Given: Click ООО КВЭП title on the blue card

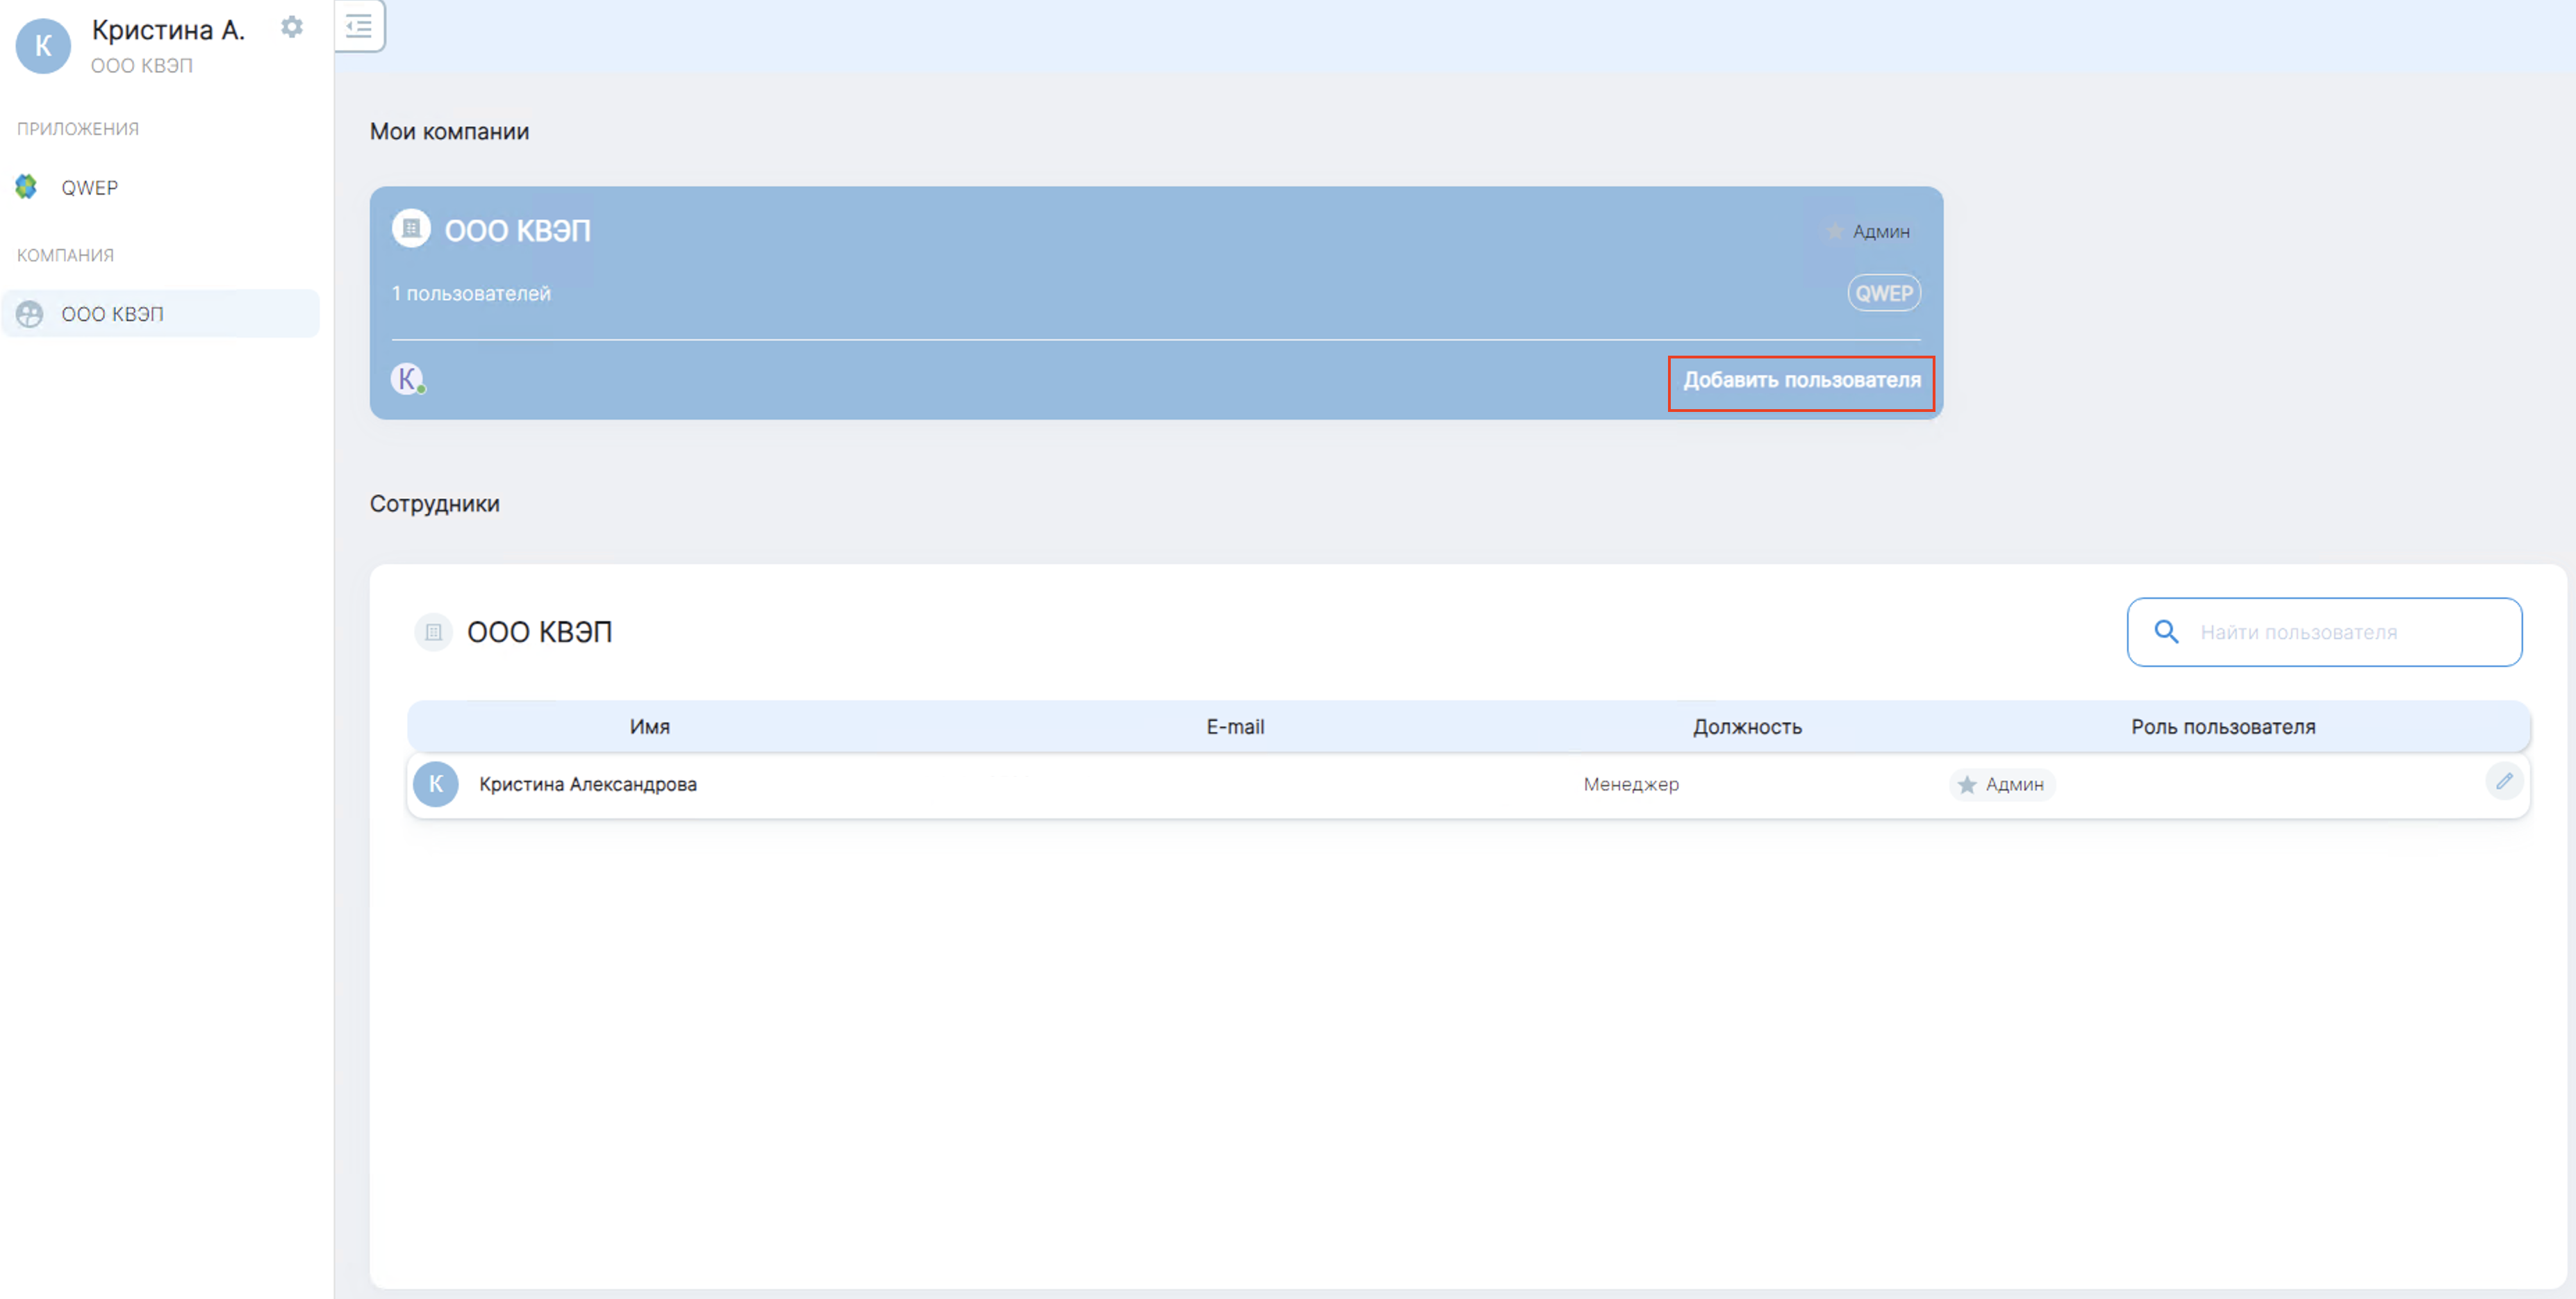Looking at the screenshot, I should click(518, 231).
